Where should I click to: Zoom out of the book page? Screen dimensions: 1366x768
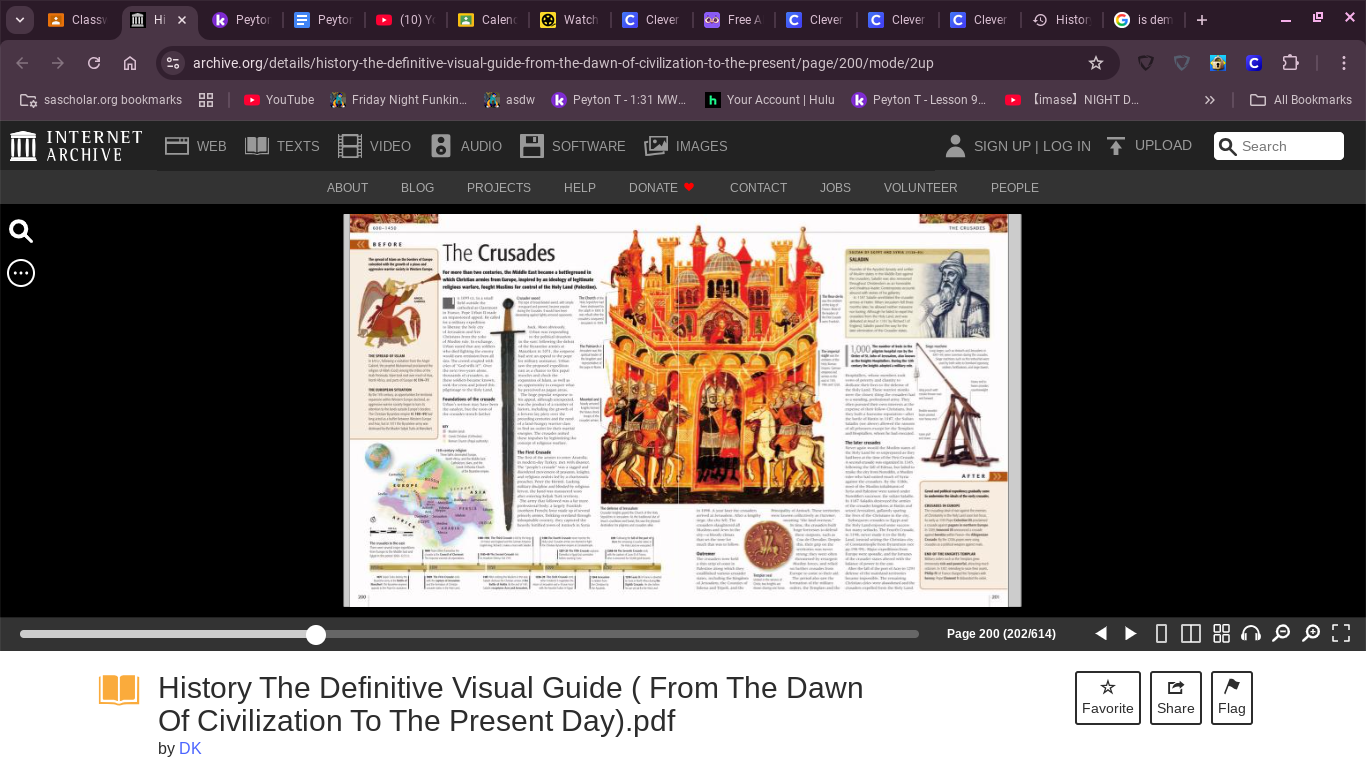point(1281,633)
